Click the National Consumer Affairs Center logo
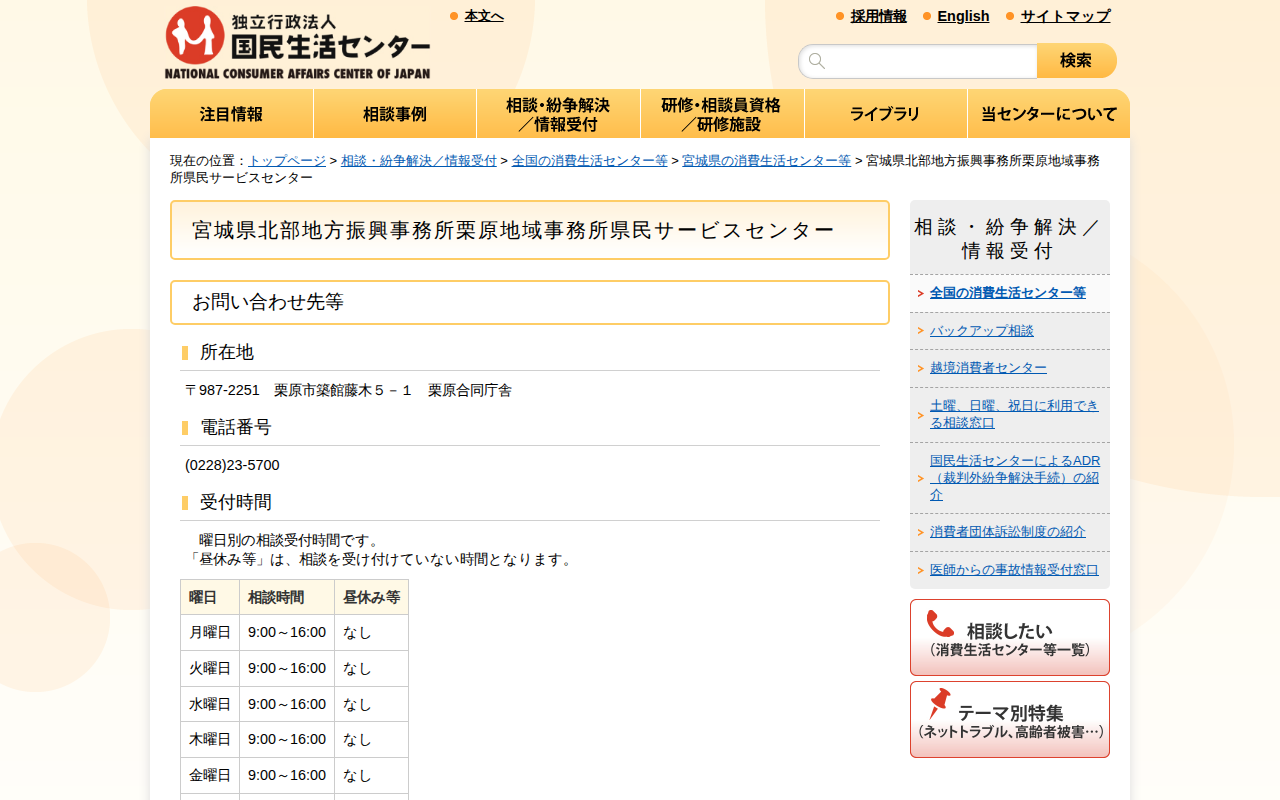 click(298, 40)
